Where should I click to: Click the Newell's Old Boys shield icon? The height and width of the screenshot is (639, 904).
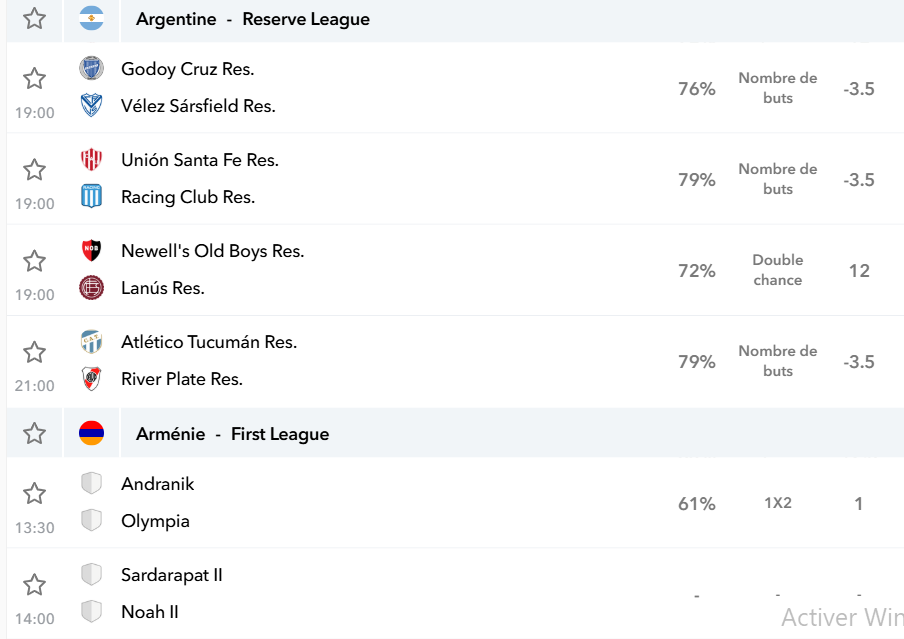tap(91, 251)
